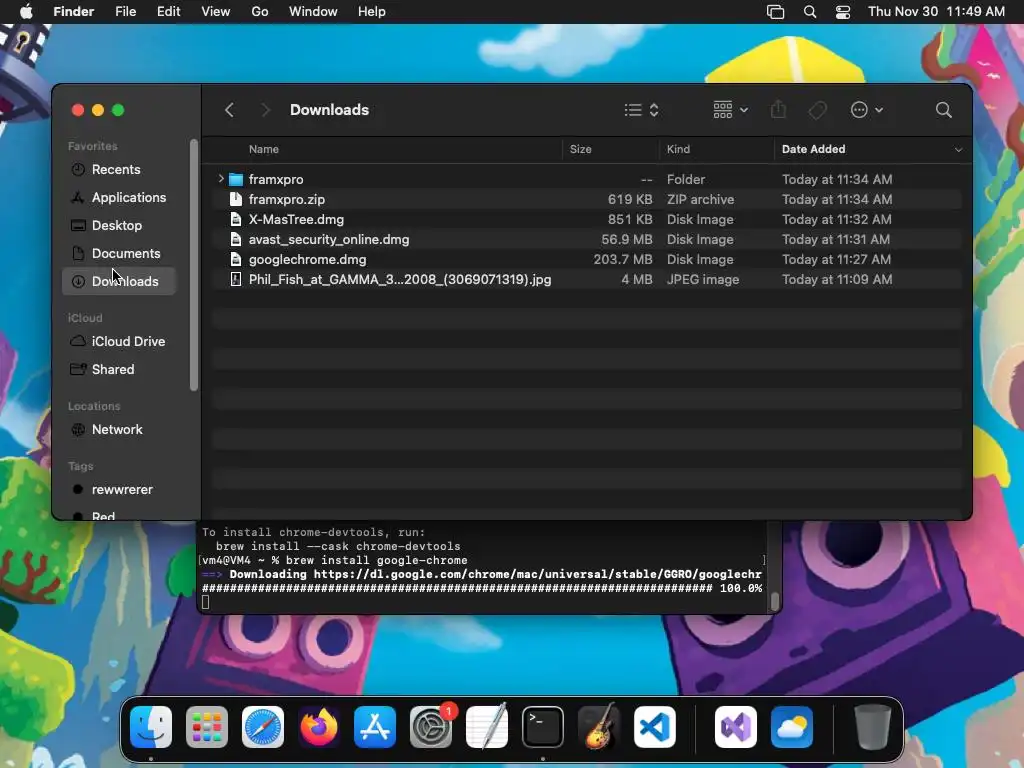Click the Edit Tags toolbar icon
The image size is (1024, 768).
pos(817,110)
